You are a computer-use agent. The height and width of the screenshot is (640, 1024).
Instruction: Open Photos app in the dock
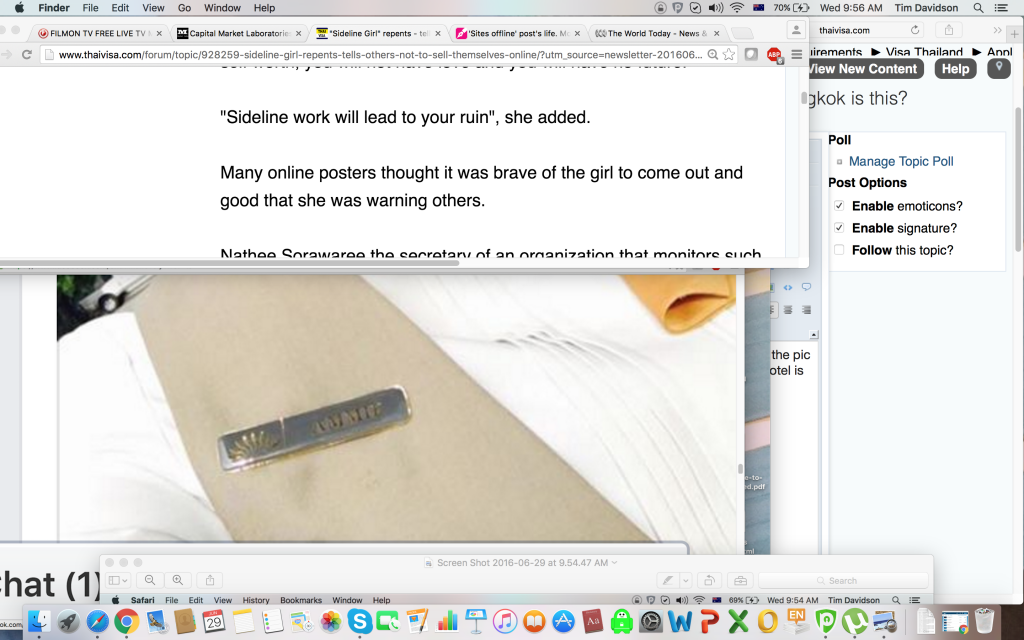pos(331,620)
